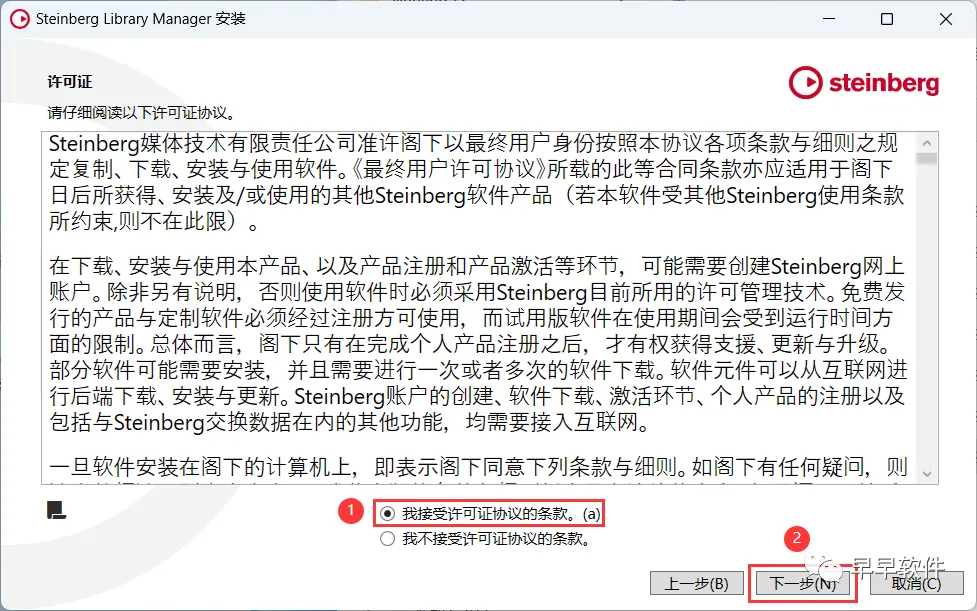Minimize the Steinberg Library Manager installer window

(x=829, y=19)
